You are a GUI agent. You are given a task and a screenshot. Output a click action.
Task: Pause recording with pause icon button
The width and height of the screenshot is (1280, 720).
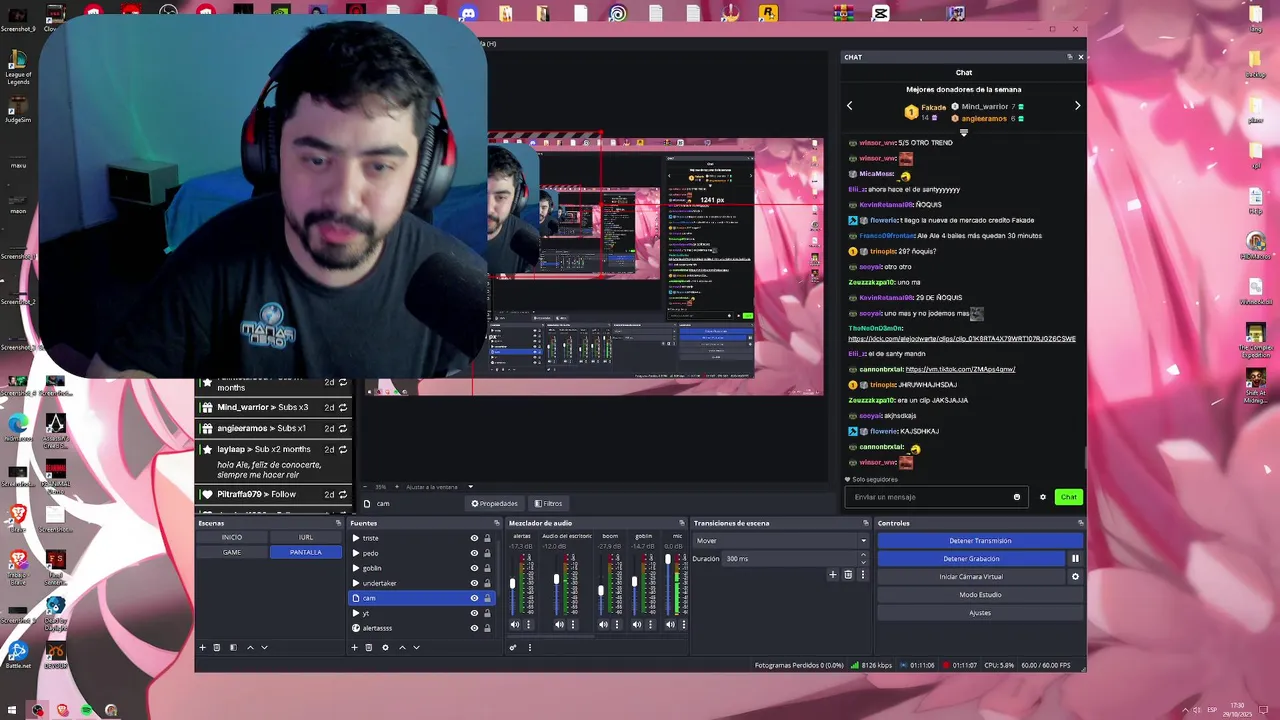tap(1075, 559)
